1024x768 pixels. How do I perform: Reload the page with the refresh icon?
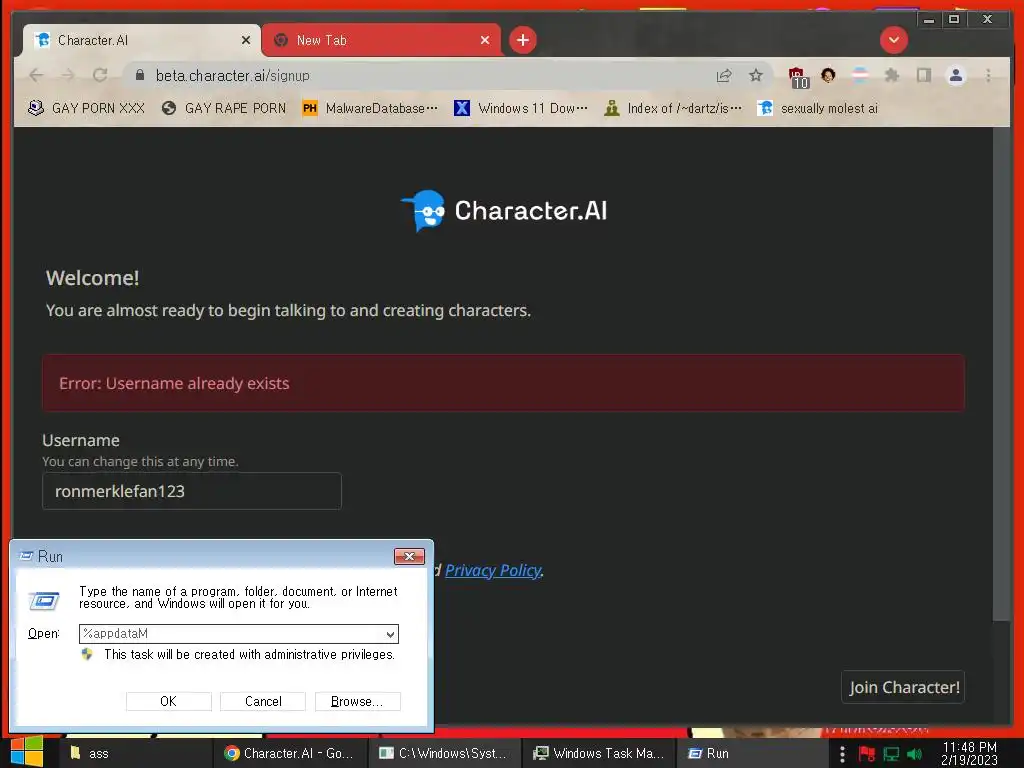(100, 75)
